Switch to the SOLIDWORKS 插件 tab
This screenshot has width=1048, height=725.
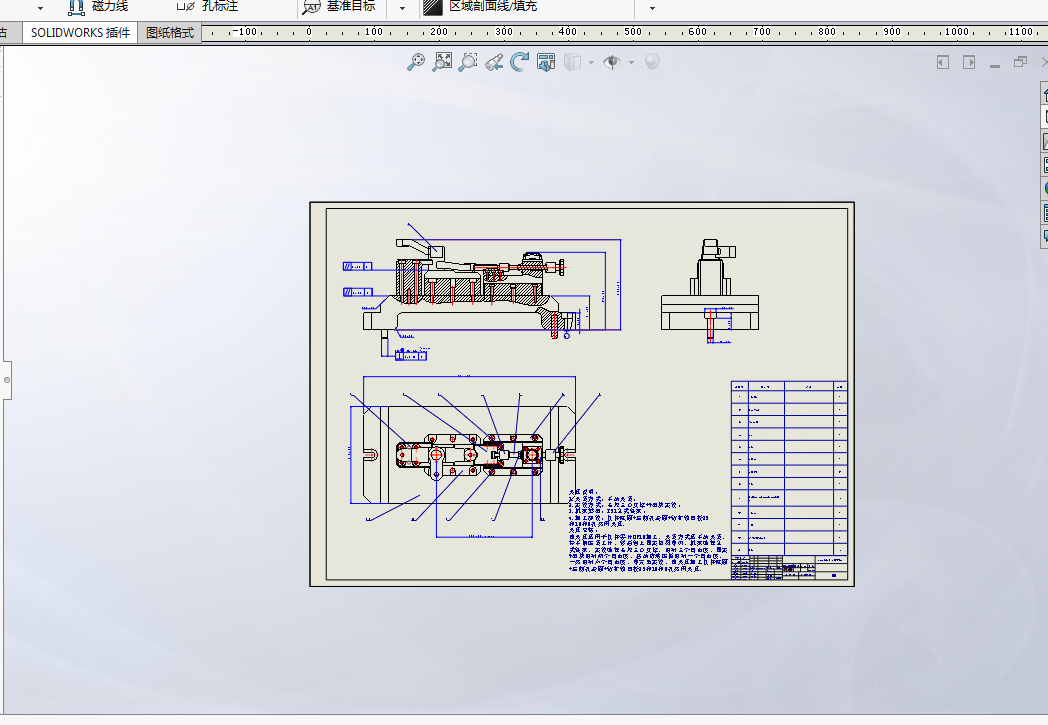tap(80, 32)
